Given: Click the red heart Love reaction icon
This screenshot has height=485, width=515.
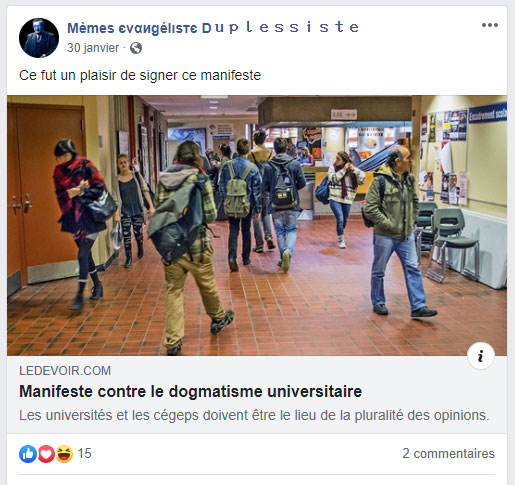Looking at the screenshot, I should (x=46, y=454).
